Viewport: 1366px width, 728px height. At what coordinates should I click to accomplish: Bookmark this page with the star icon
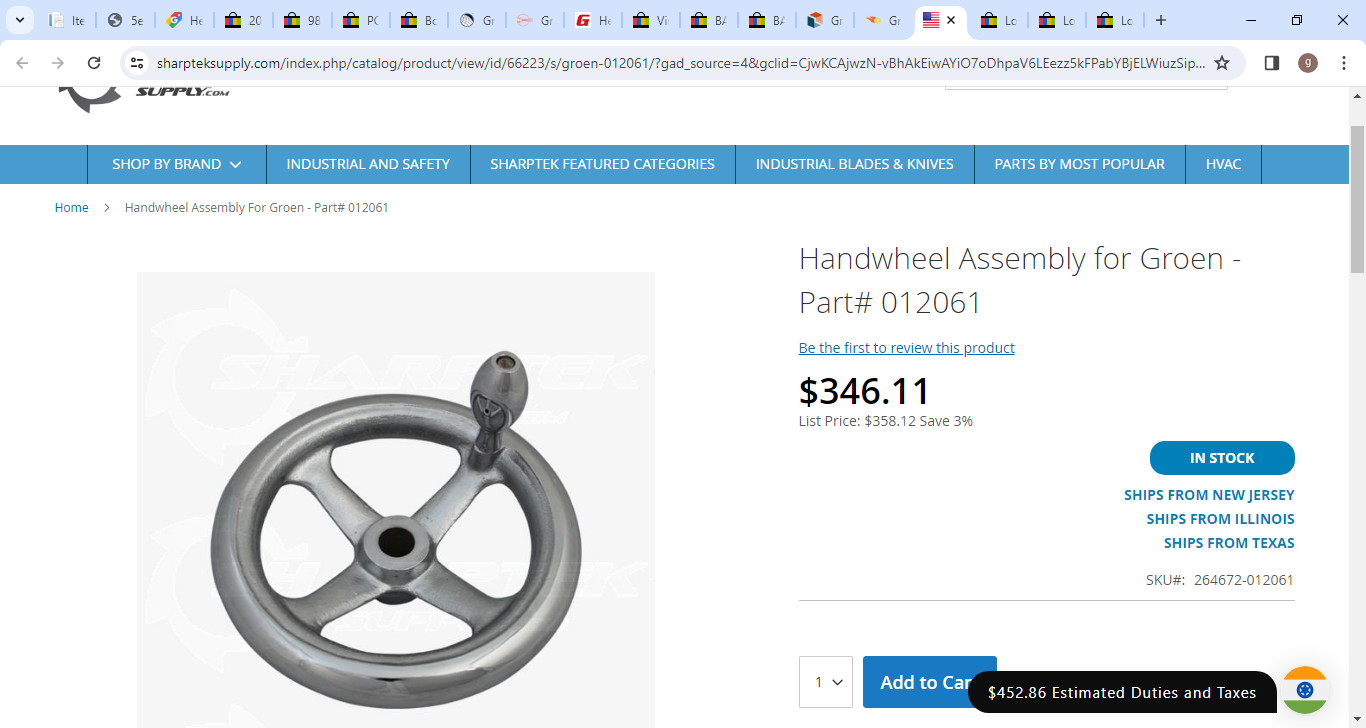1222,63
